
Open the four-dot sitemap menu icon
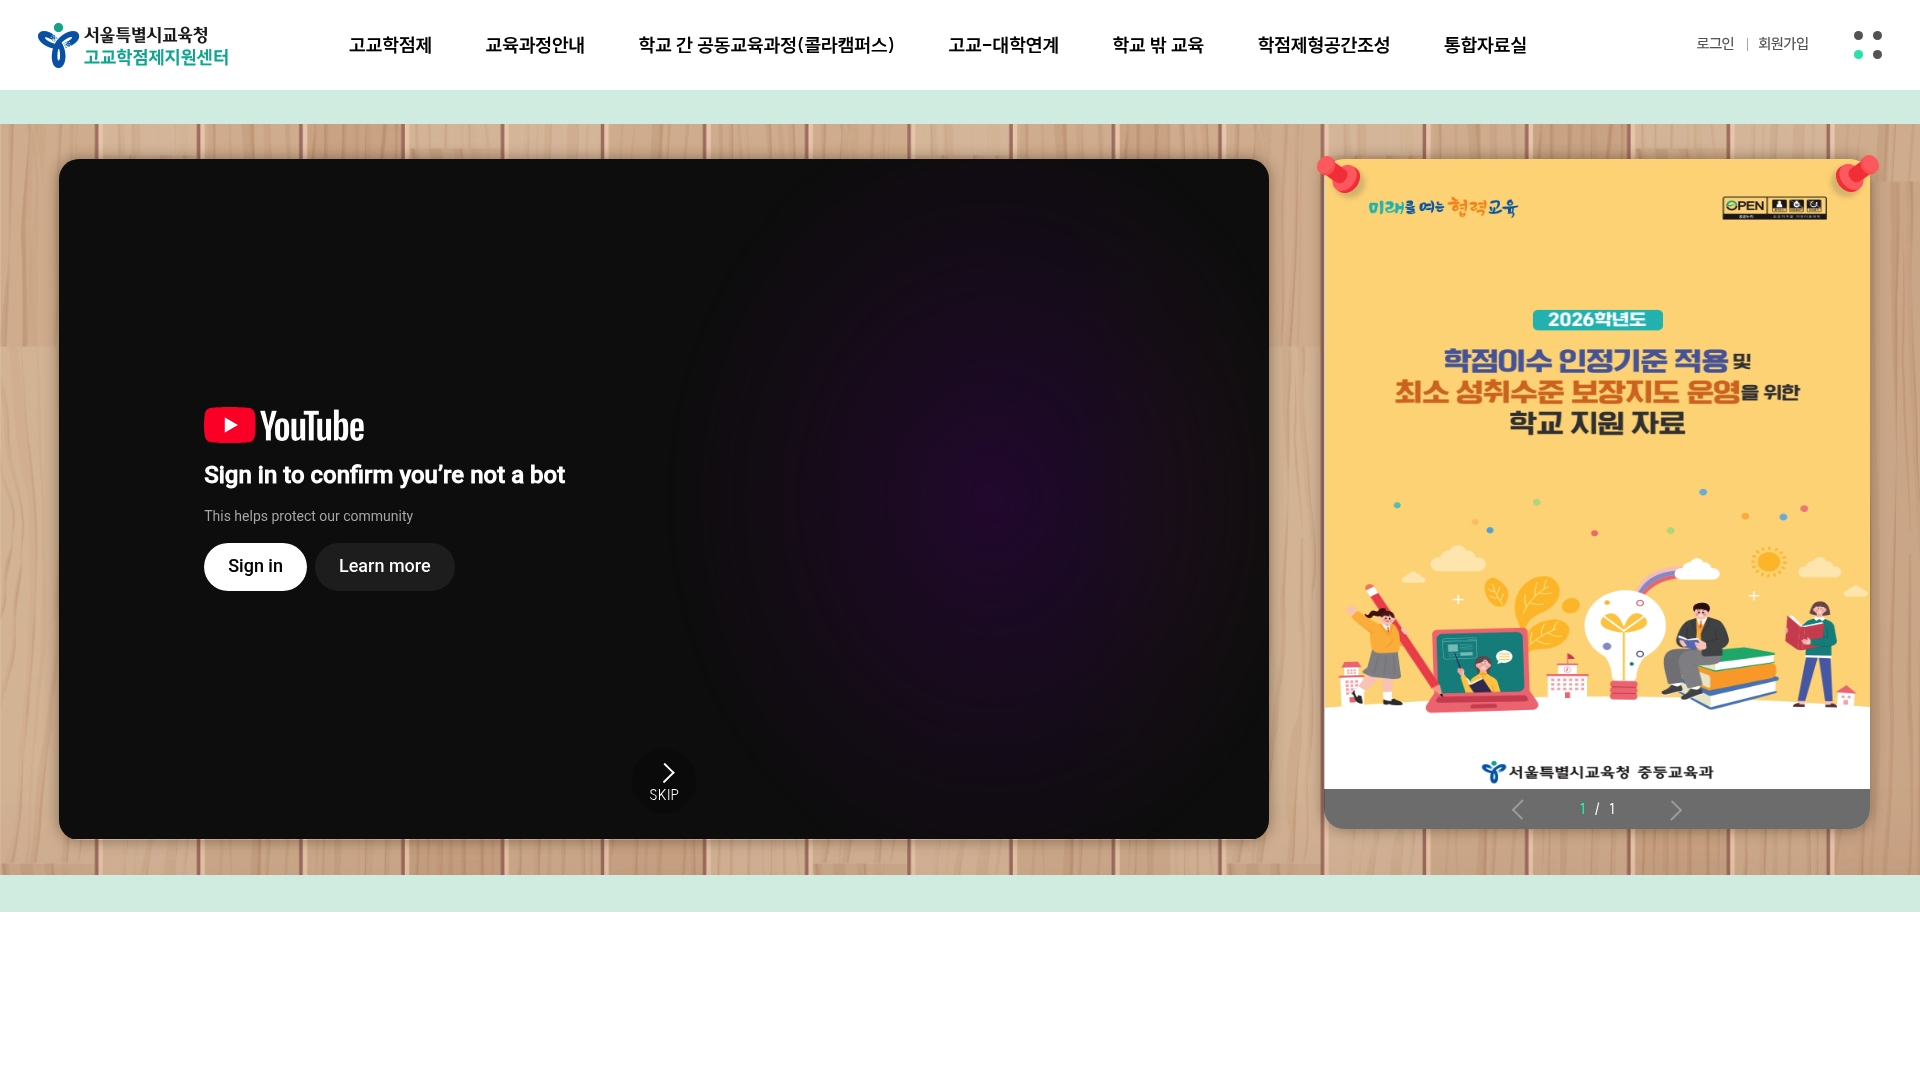tap(1867, 45)
